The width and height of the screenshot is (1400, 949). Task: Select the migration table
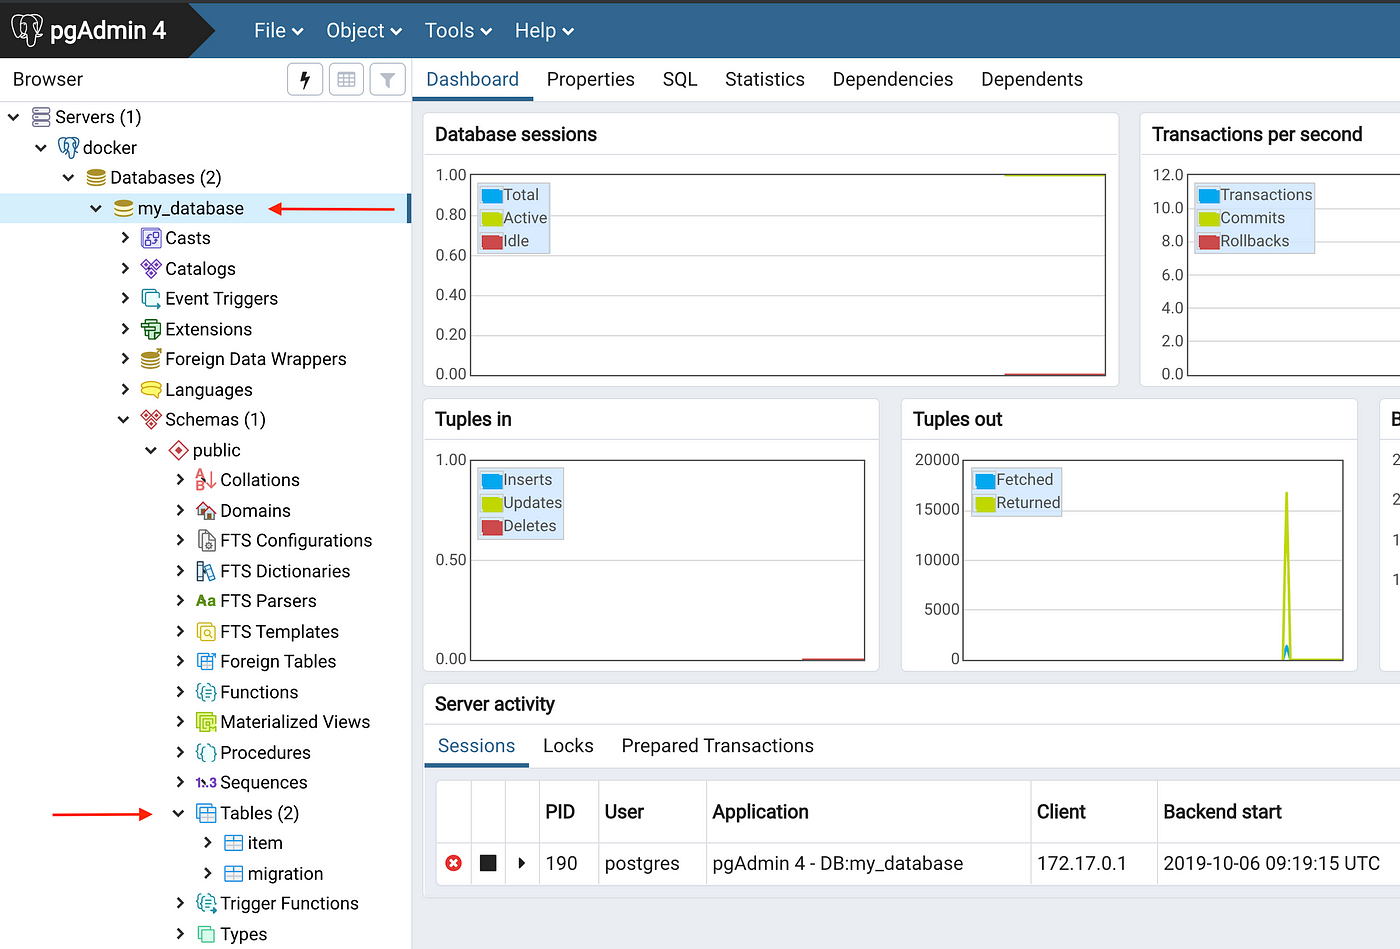pyautogui.click(x=285, y=874)
